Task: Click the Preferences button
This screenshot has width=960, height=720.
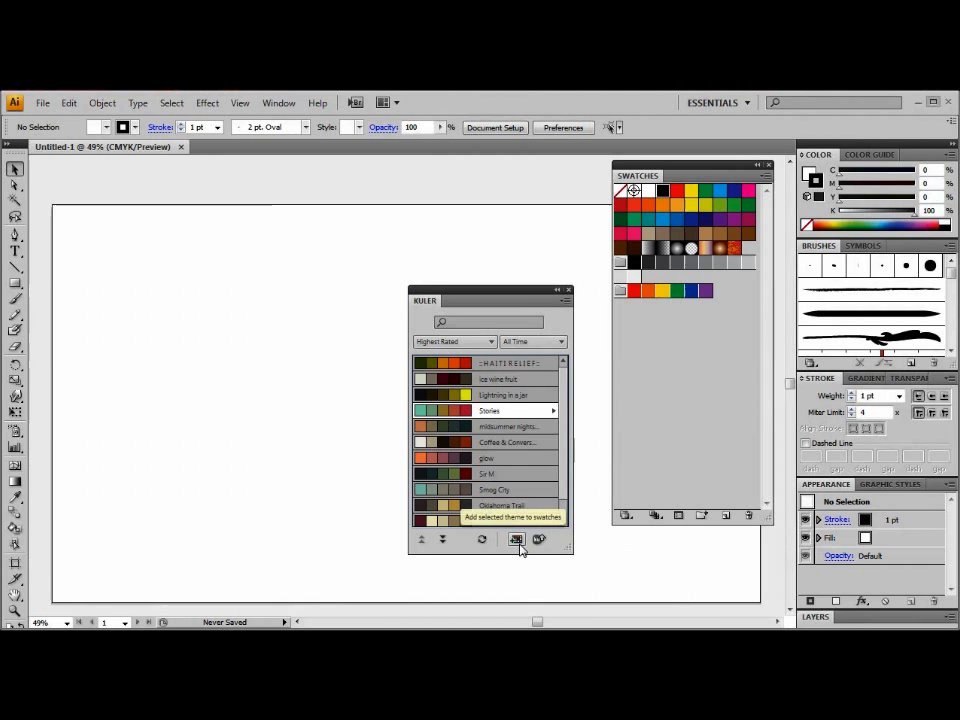Action: (563, 127)
